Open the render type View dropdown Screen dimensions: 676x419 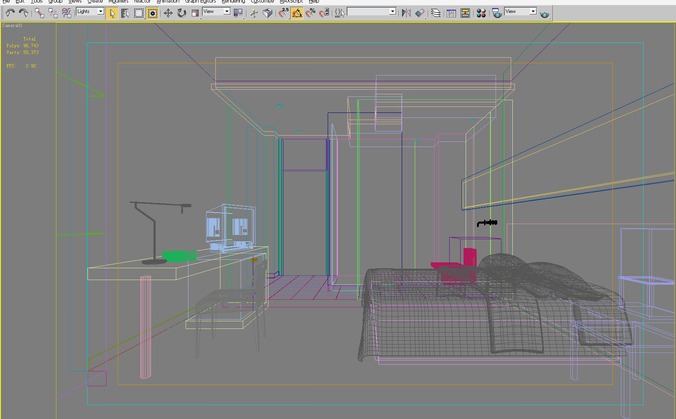tap(520, 11)
